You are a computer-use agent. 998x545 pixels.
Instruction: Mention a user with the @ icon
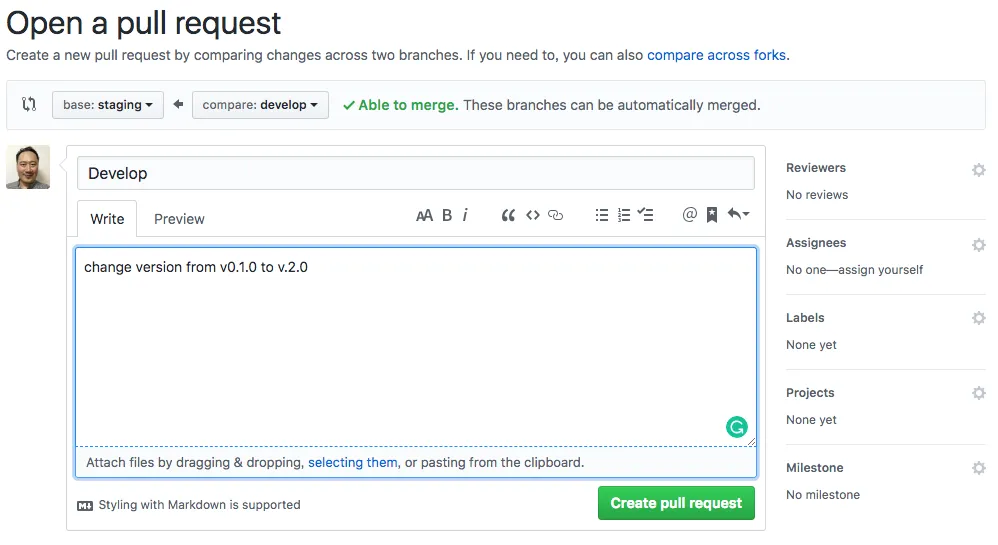[689, 214]
